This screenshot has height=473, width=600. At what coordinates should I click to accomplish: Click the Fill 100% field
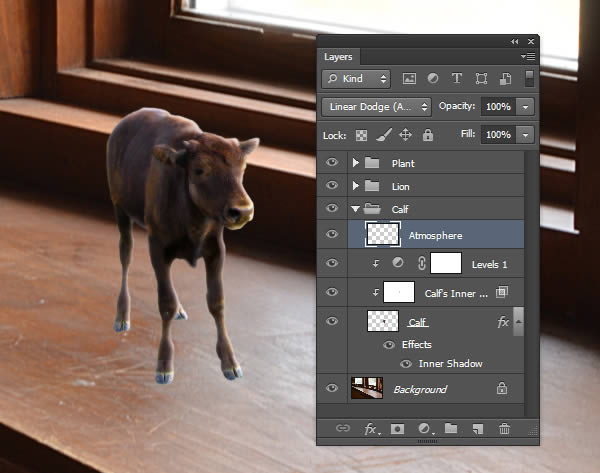[498, 135]
